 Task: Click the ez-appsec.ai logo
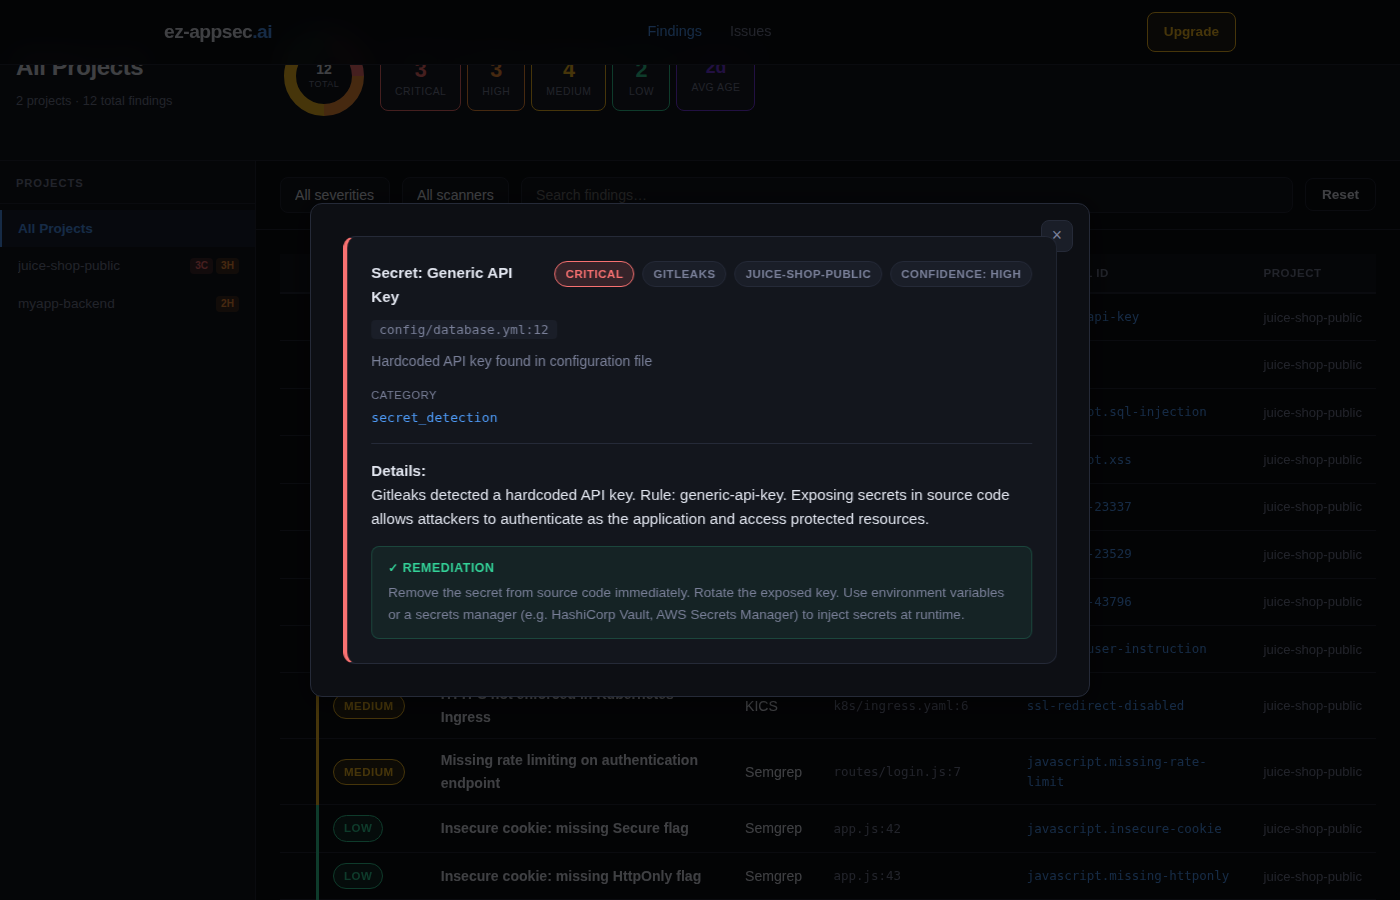(x=218, y=32)
